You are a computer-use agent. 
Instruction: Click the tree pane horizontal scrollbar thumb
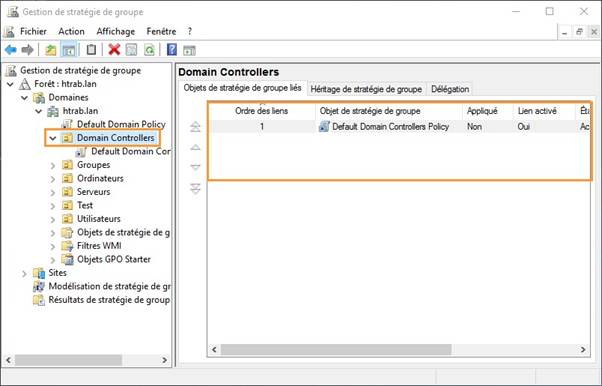[x=68, y=360]
